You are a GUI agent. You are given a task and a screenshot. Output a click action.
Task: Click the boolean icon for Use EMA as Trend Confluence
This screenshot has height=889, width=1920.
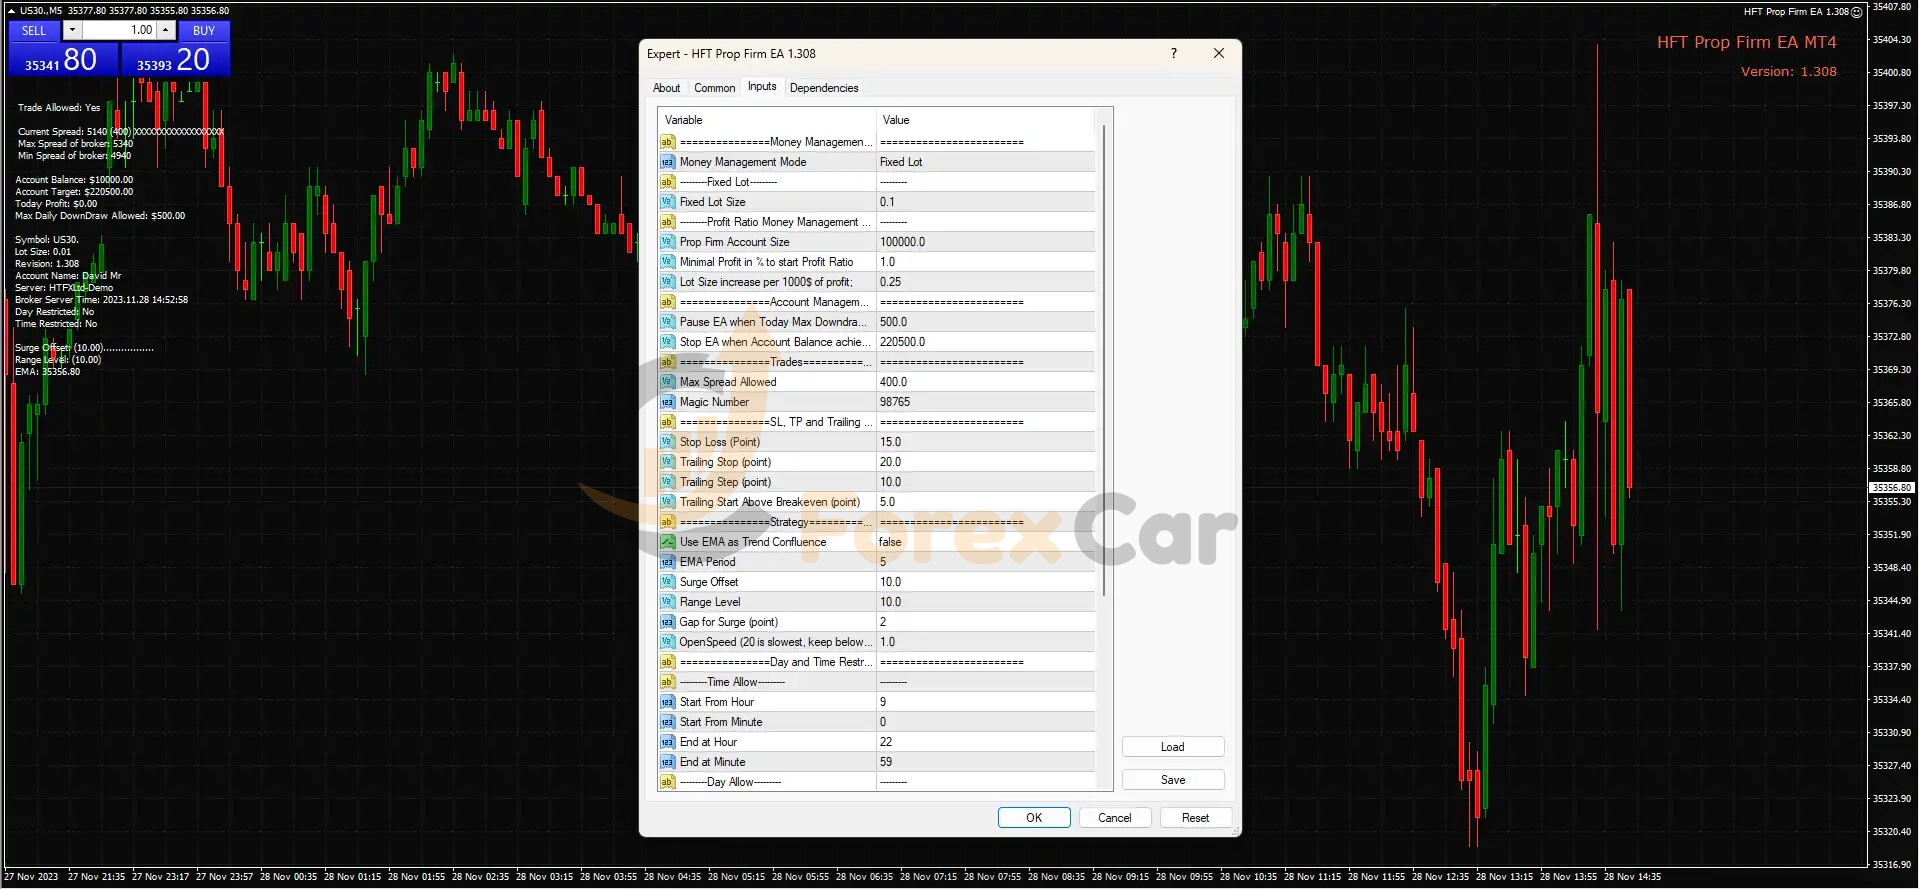[667, 542]
